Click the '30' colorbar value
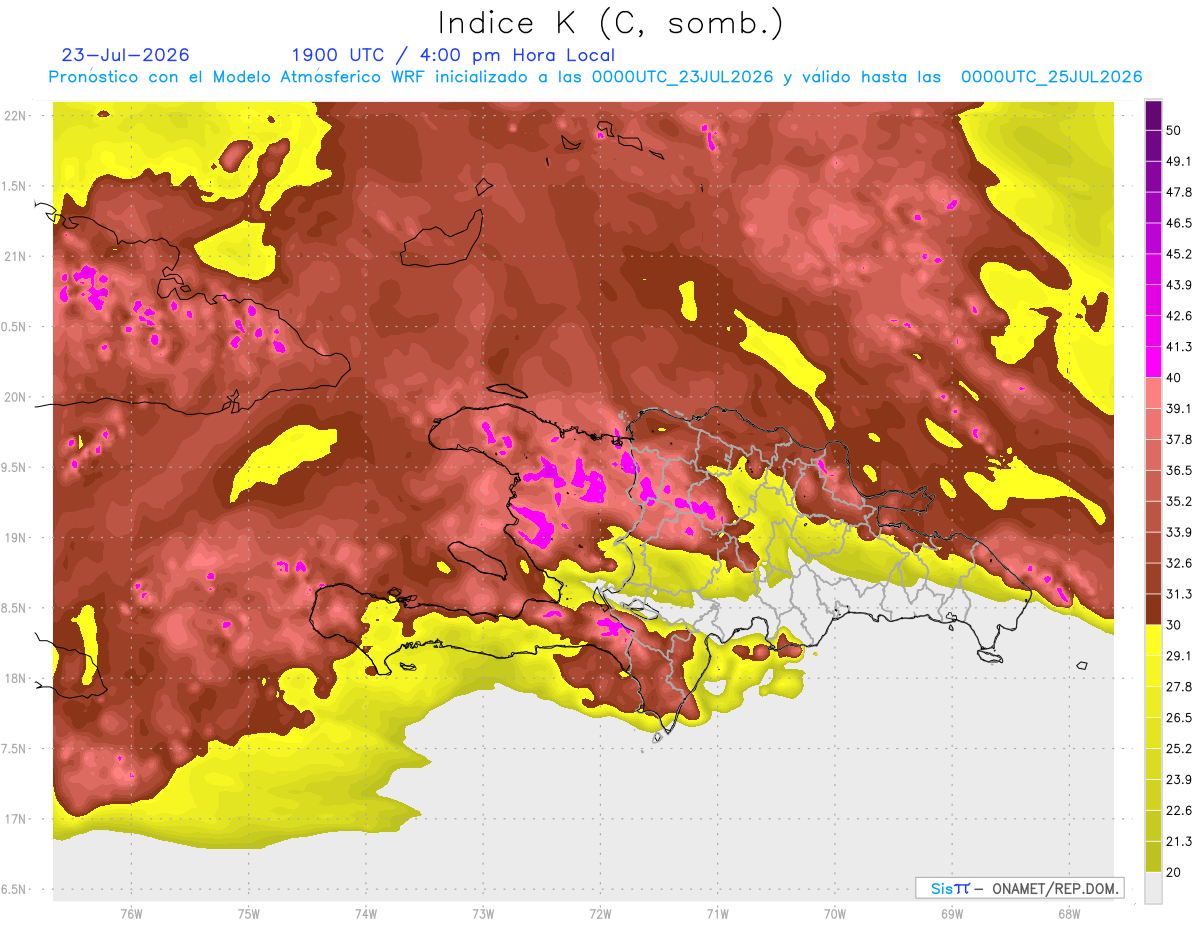This screenshot has width=1200, height=927. click(1174, 625)
